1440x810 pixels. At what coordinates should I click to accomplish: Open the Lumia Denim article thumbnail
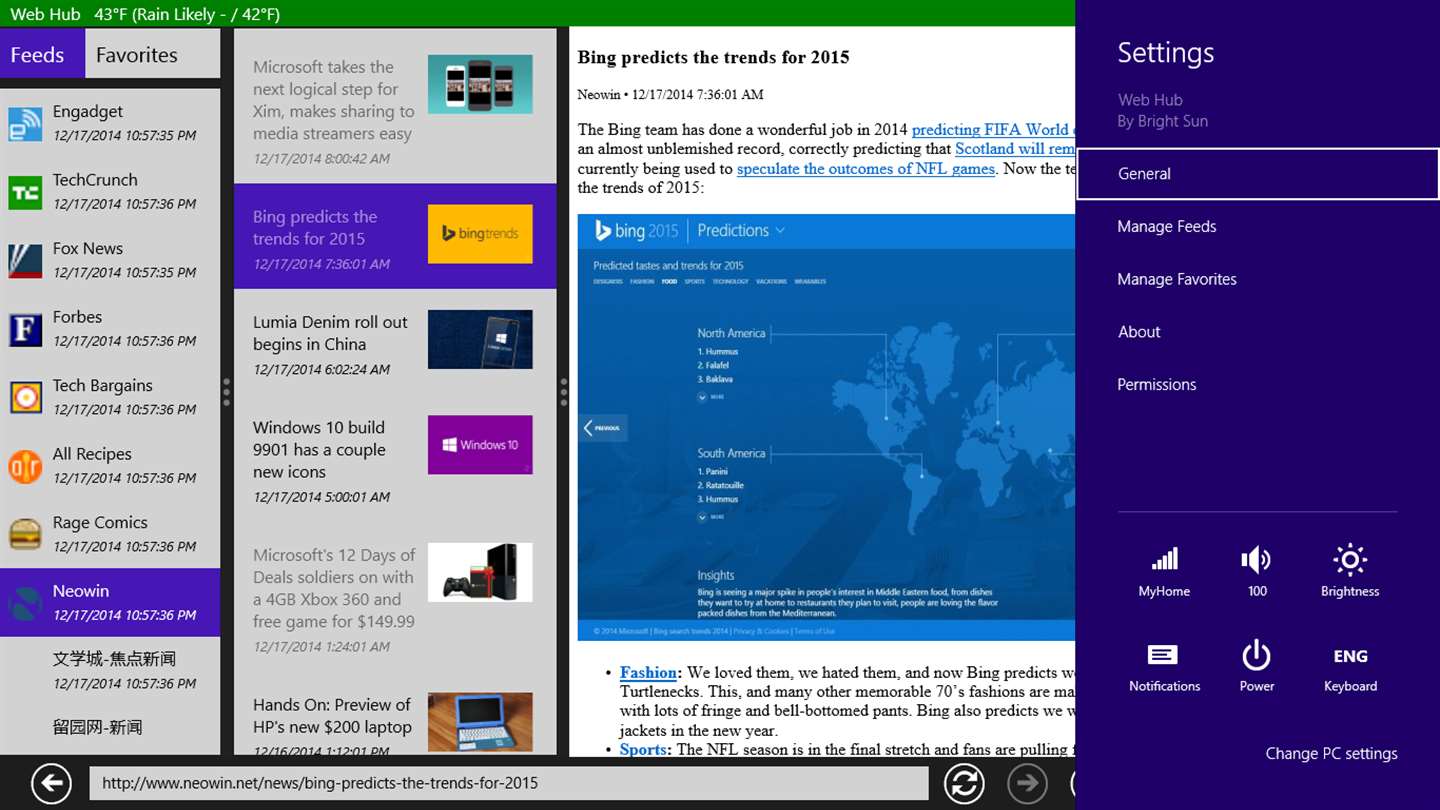tap(480, 339)
